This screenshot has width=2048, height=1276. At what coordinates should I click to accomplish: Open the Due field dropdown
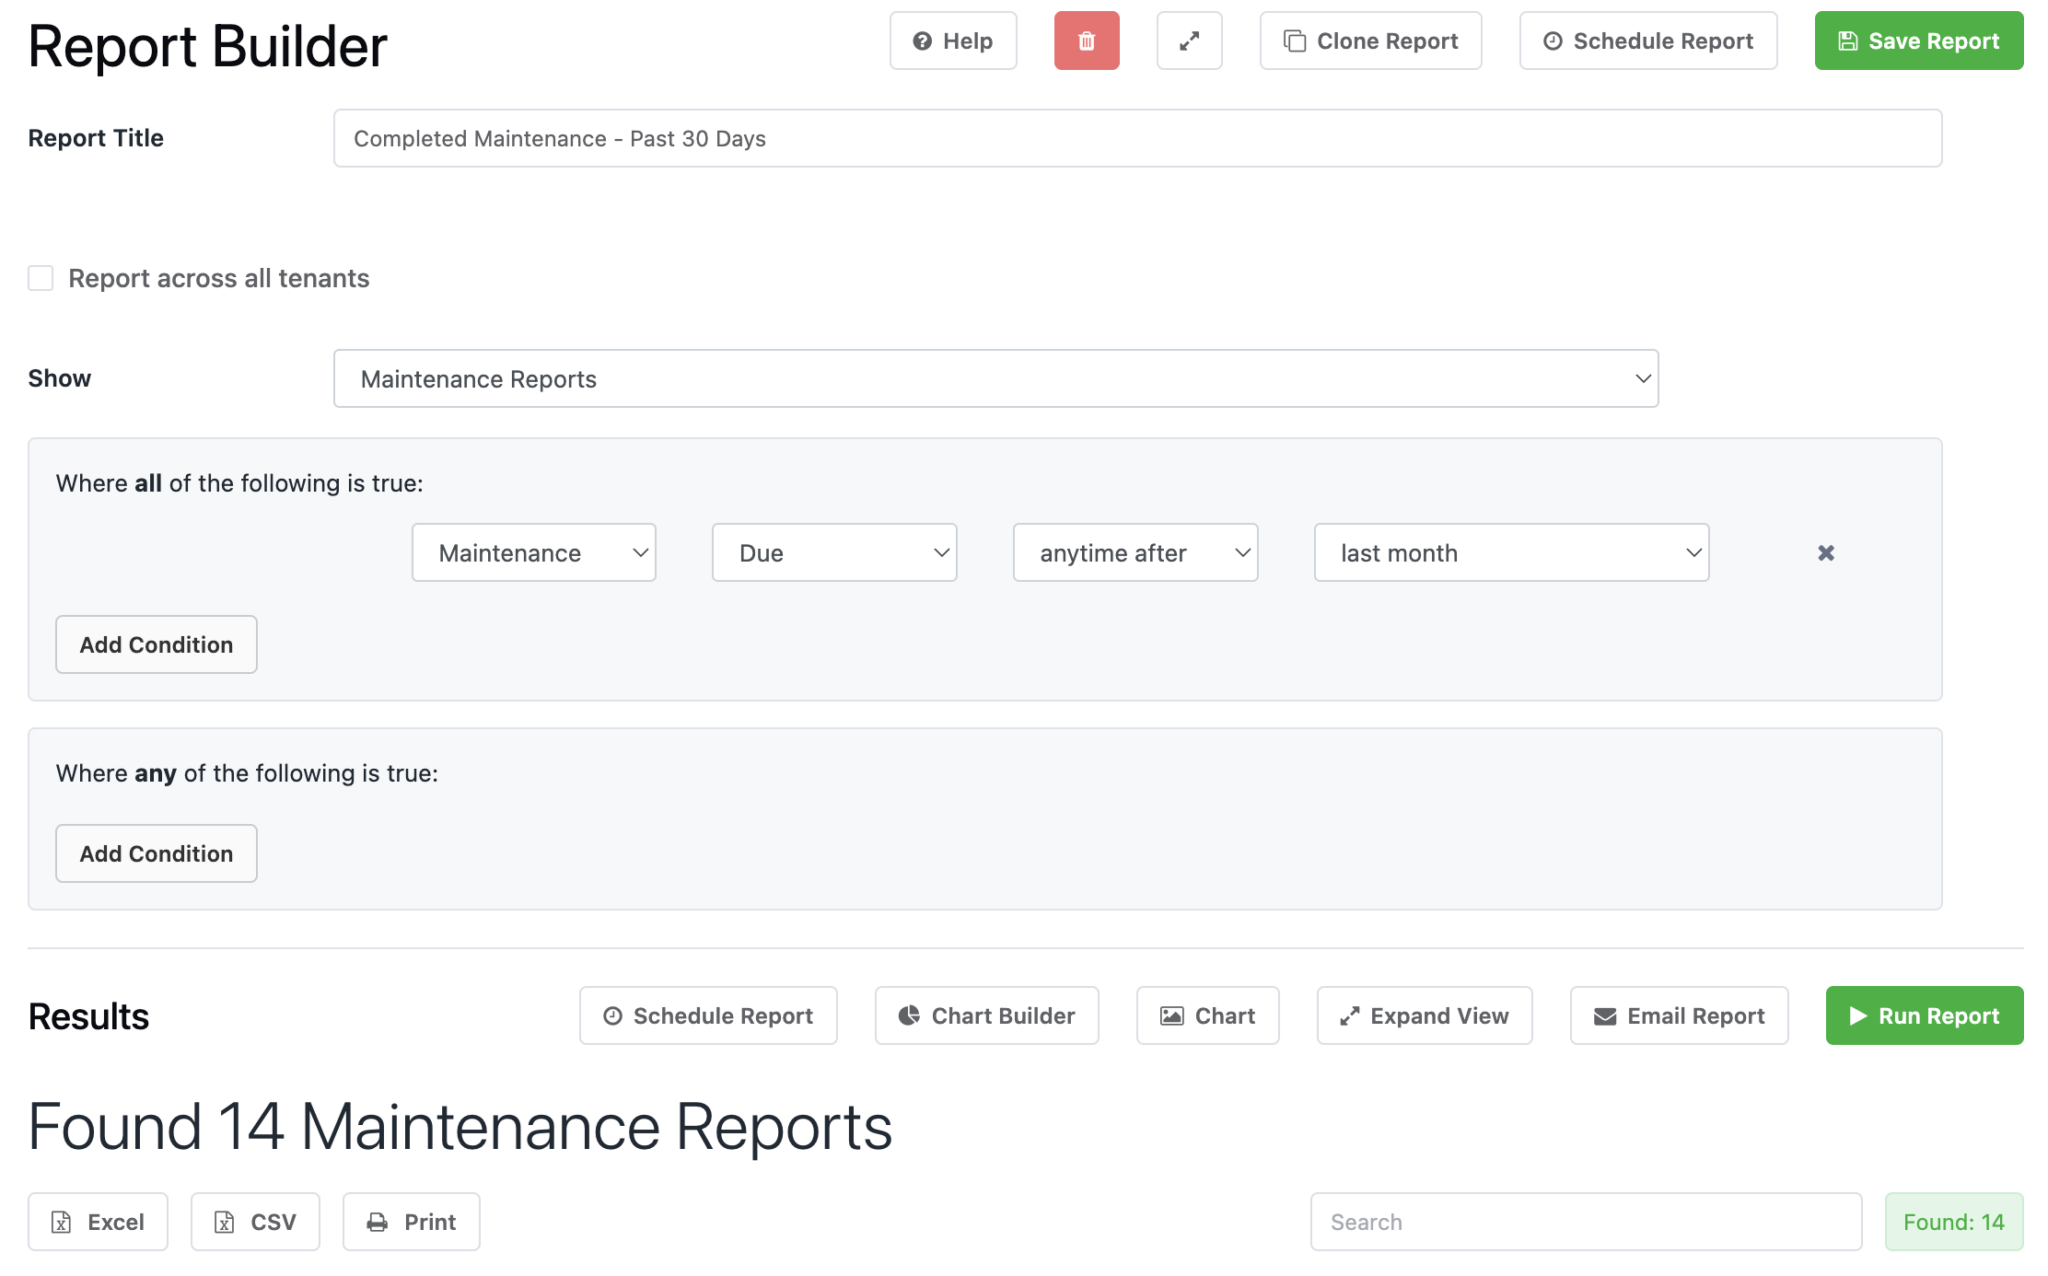834,552
